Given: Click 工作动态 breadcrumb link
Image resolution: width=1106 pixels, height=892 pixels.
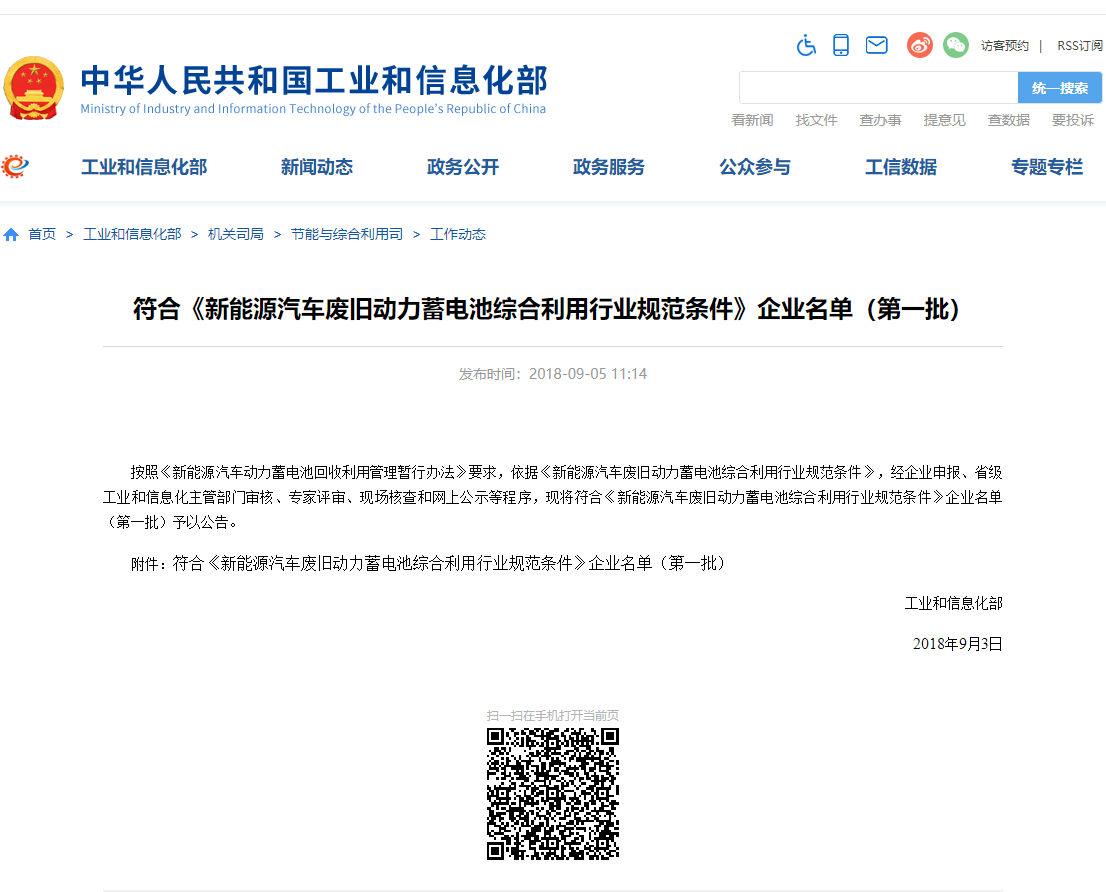Looking at the screenshot, I should click(x=458, y=234).
